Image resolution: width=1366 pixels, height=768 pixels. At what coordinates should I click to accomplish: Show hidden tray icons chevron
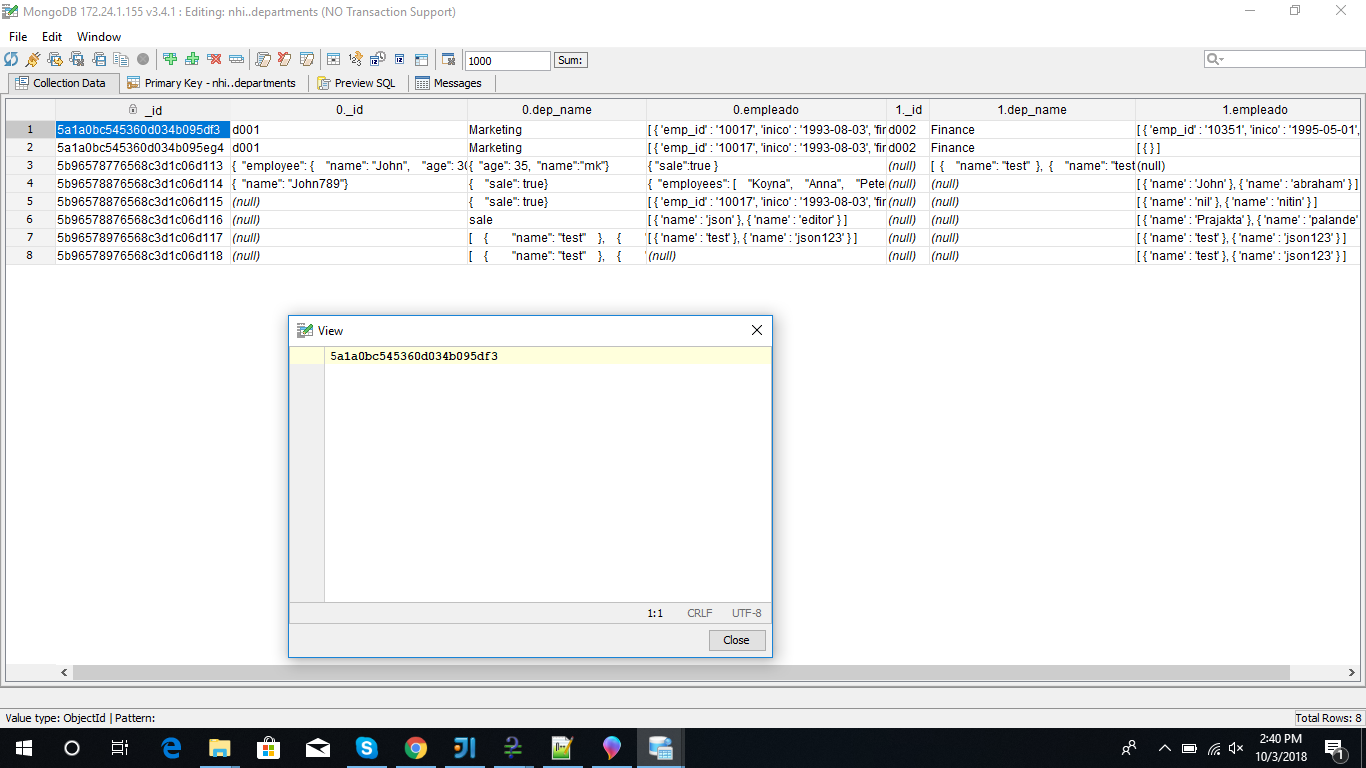pos(1164,748)
